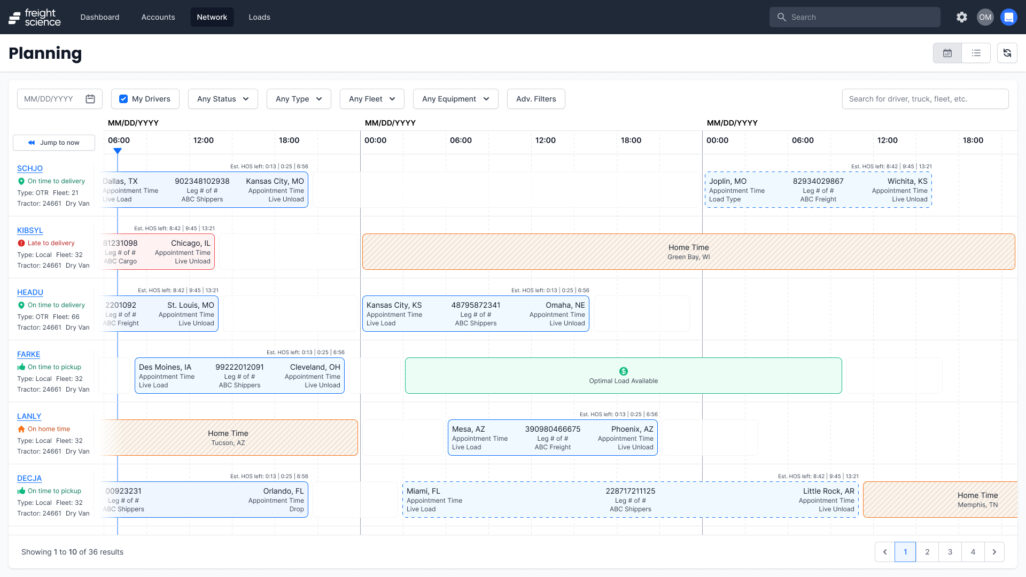The width and height of the screenshot is (1026, 577).
Task: Click the Optimal Load dollar icon
Action: pyautogui.click(x=623, y=371)
